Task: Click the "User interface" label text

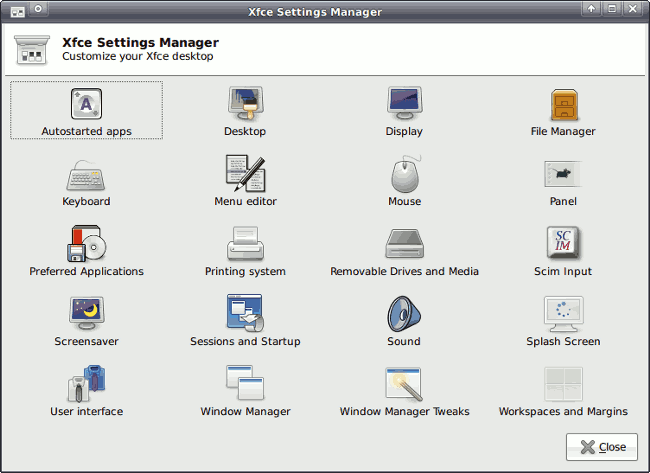Action: click(x=86, y=412)
